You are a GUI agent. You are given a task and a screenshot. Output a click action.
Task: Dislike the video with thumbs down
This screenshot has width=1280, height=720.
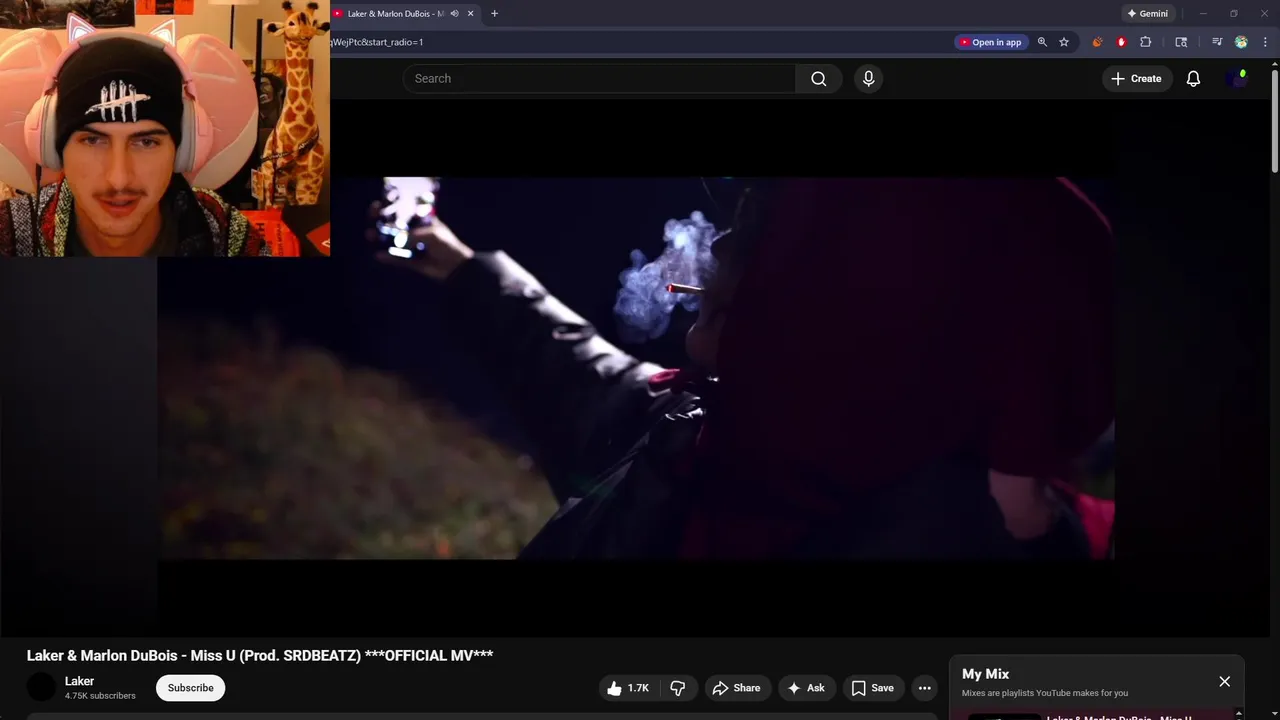[678, 688]
